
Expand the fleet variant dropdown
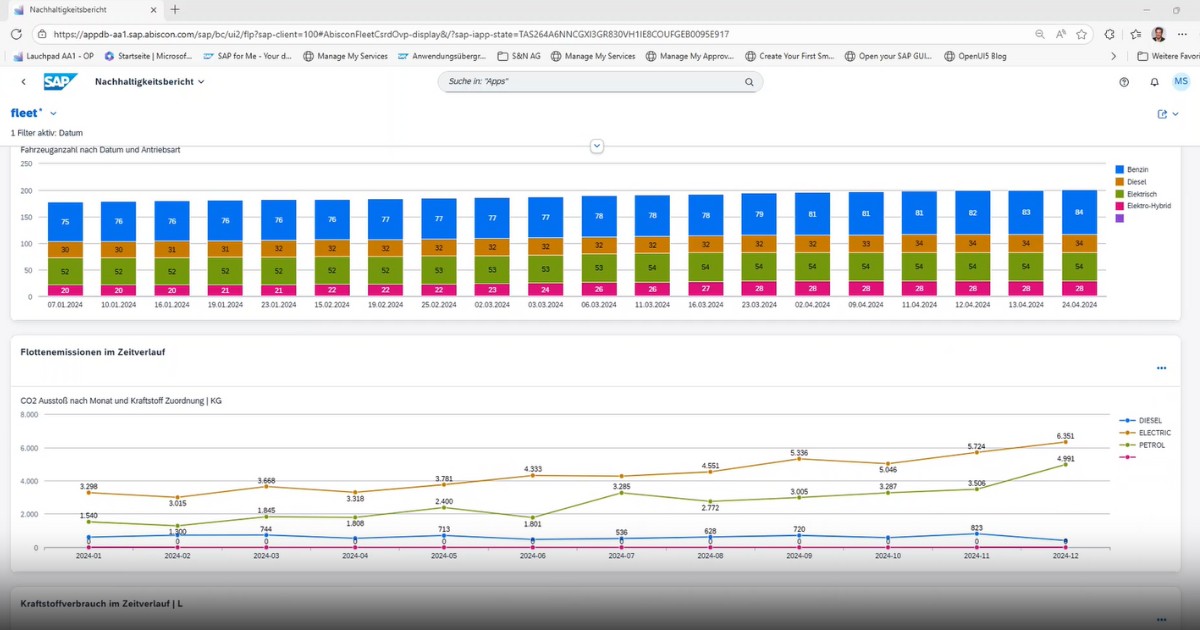[53, 114]
